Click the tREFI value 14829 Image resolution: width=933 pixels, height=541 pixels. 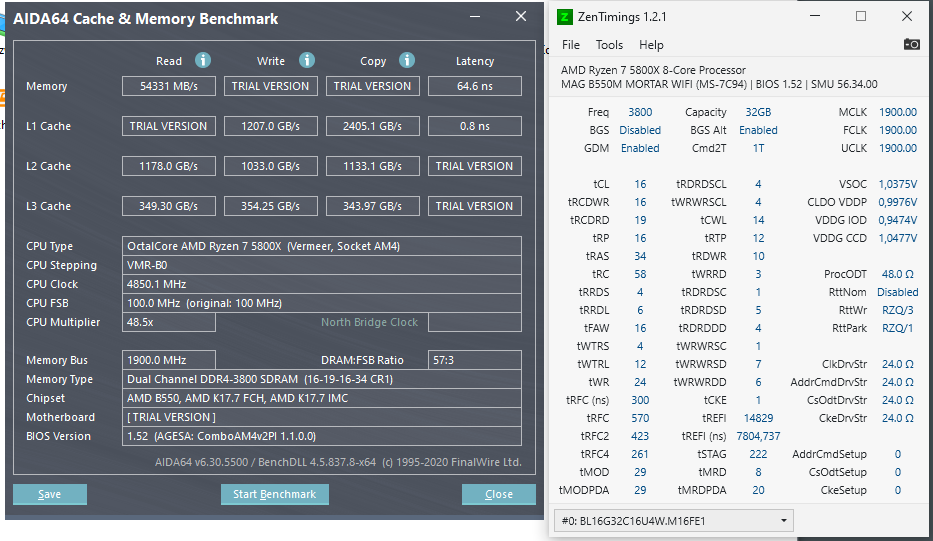(758, 418)
